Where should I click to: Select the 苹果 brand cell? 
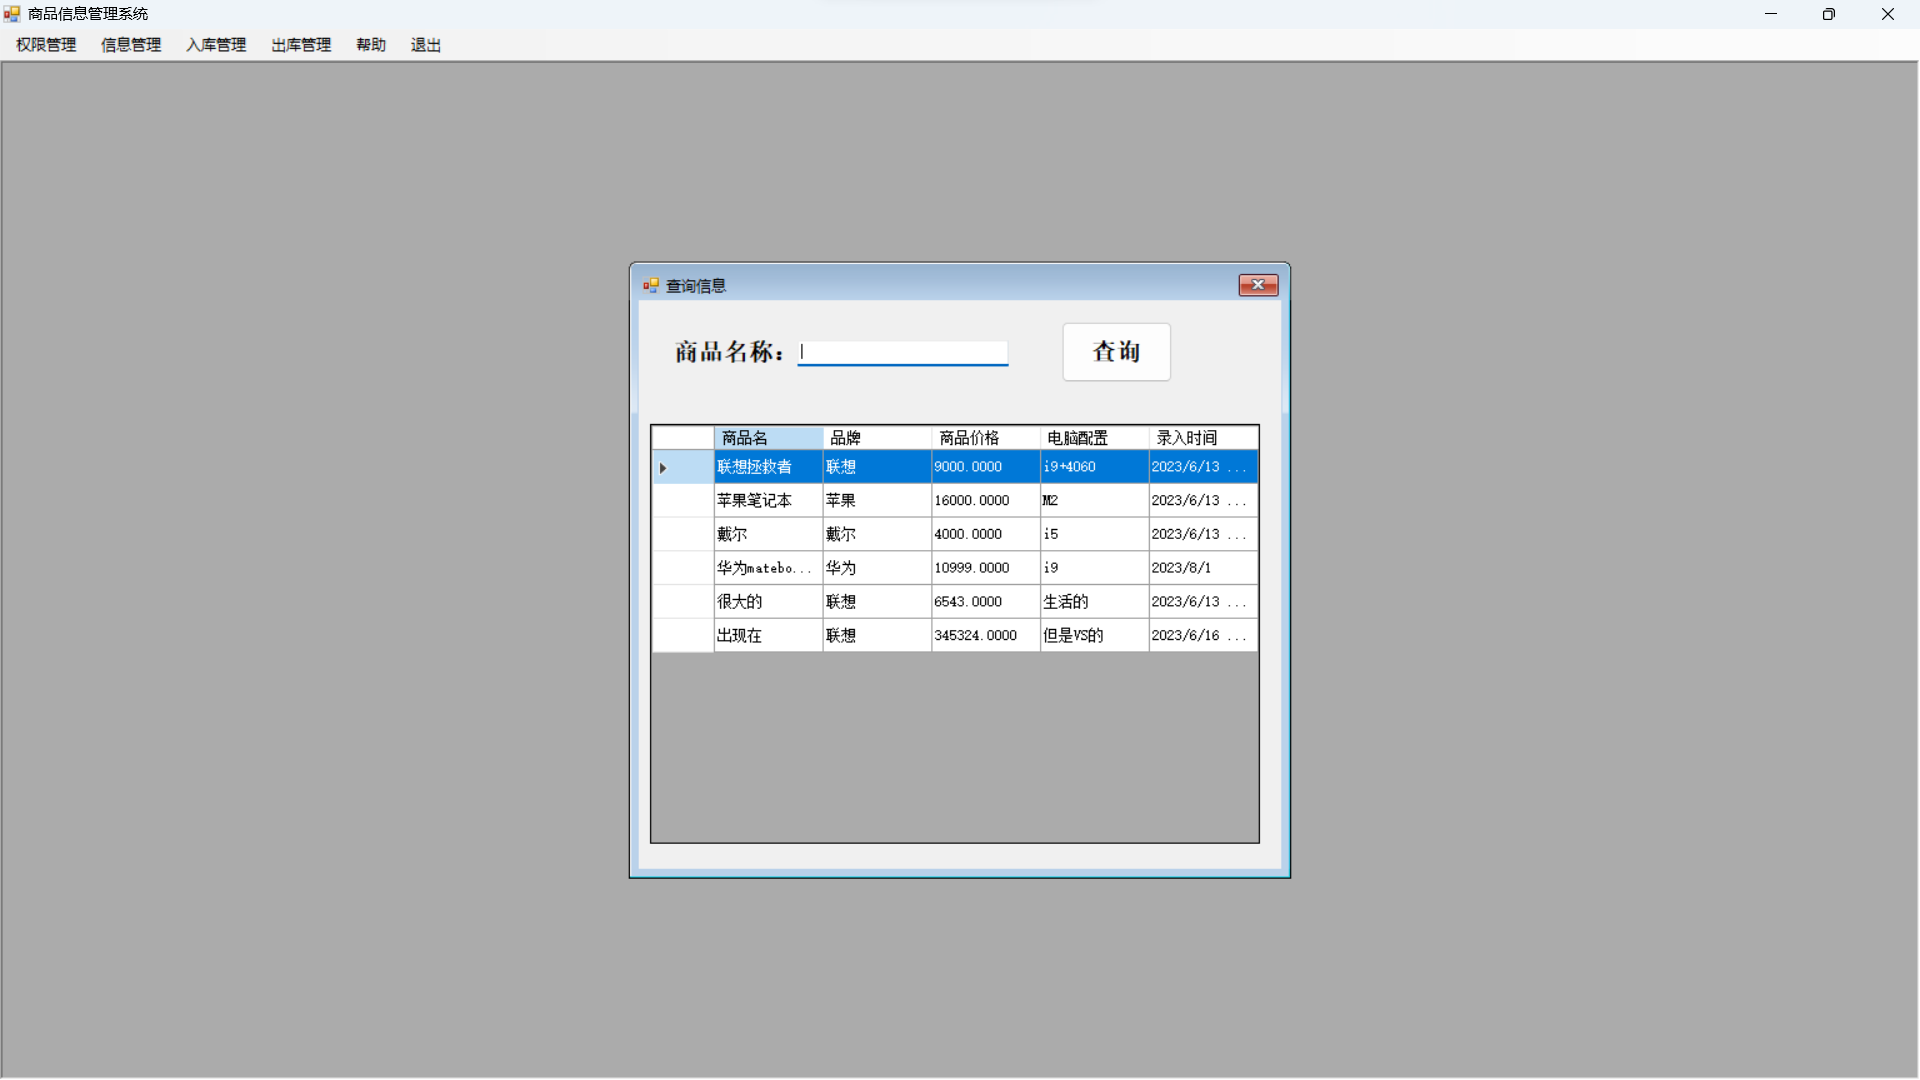pyautogui.click(x=877, y=501)
